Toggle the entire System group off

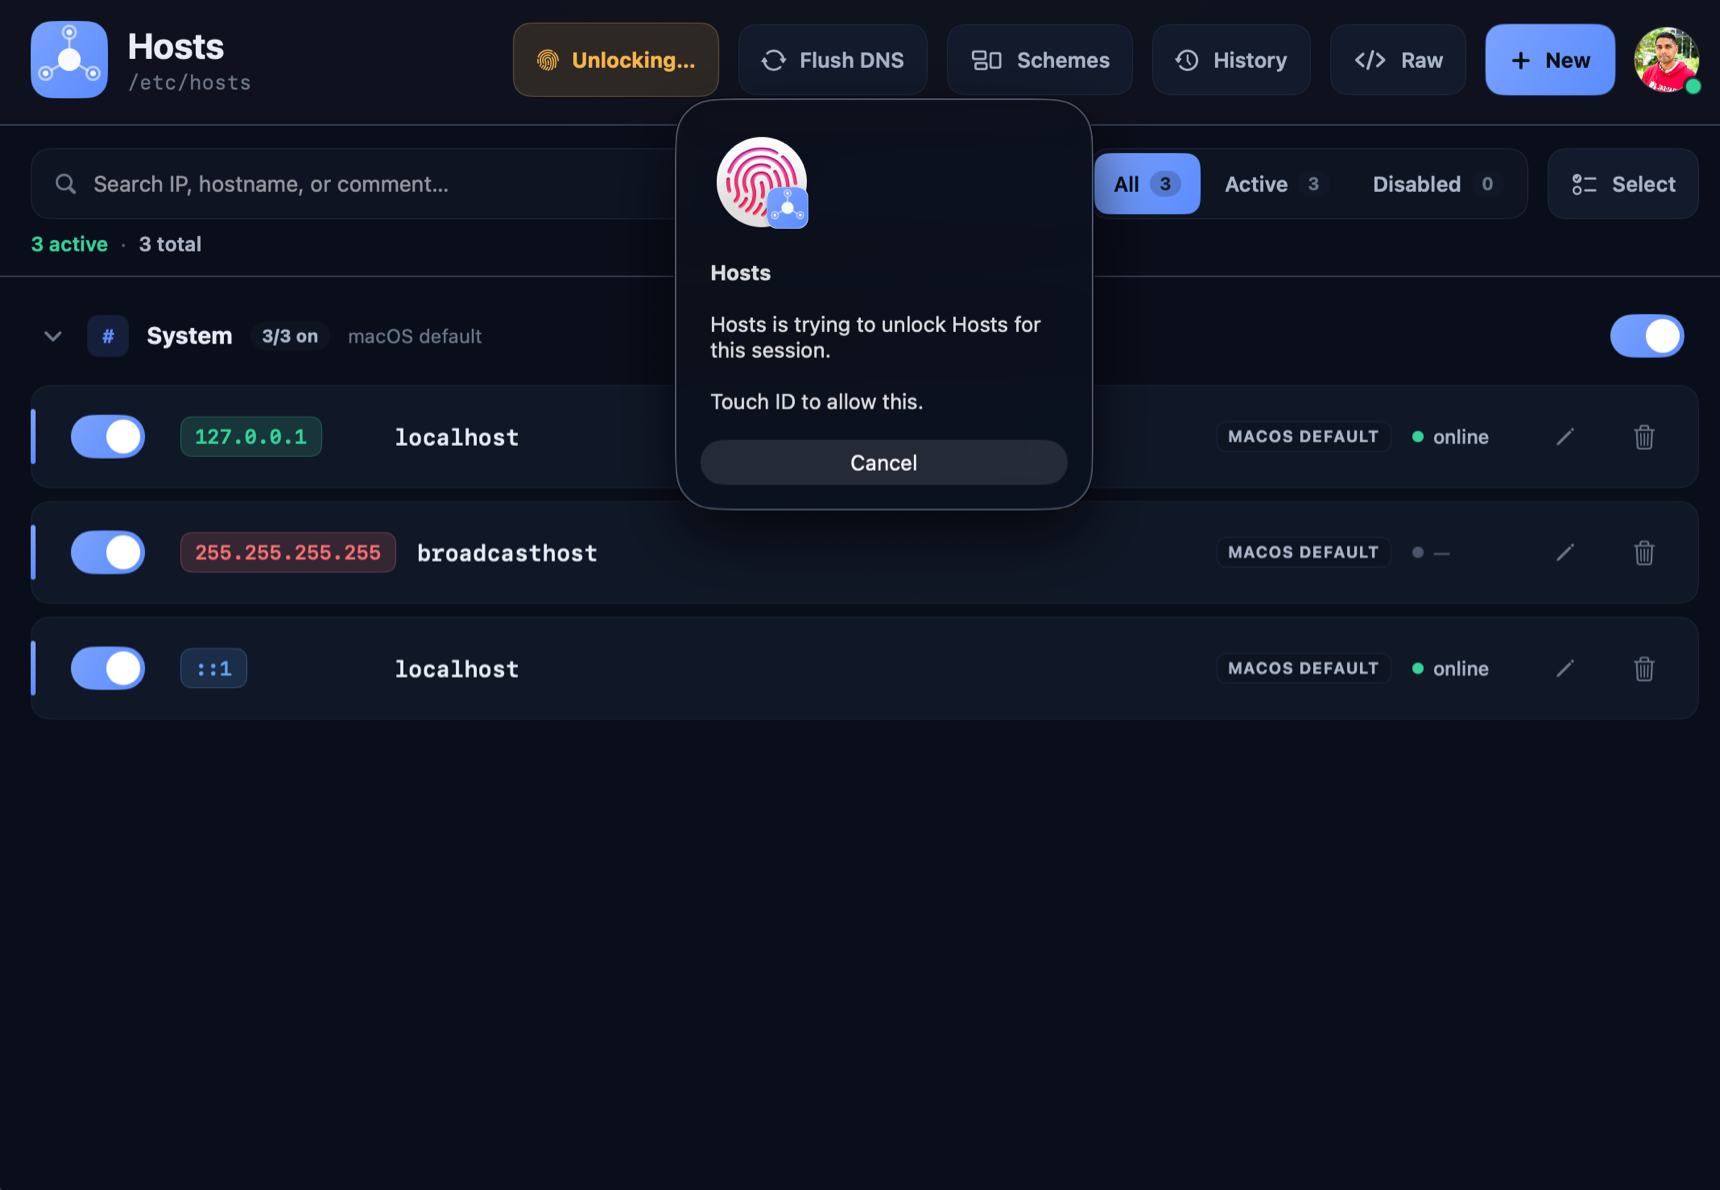pos(1647,336)
